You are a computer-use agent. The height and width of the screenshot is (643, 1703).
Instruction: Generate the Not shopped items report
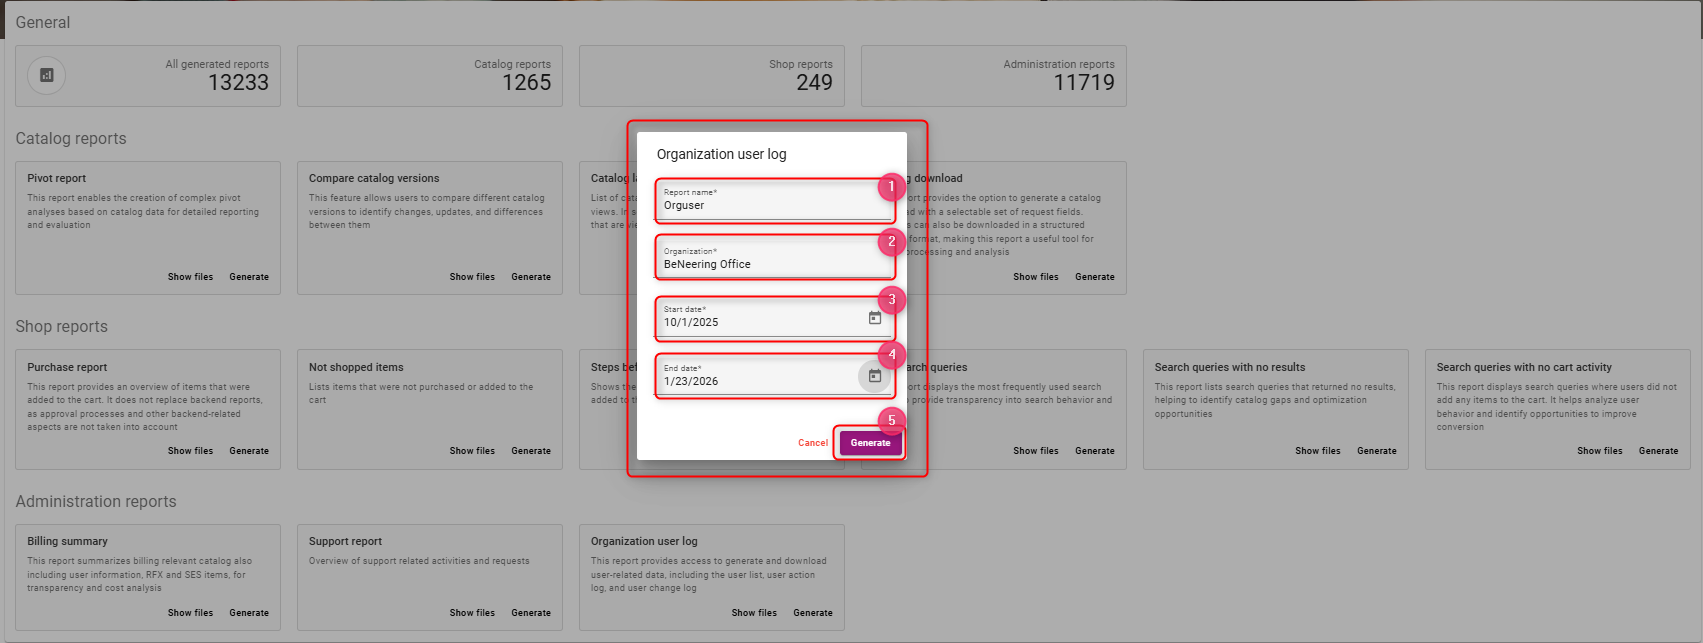point(530,451)
